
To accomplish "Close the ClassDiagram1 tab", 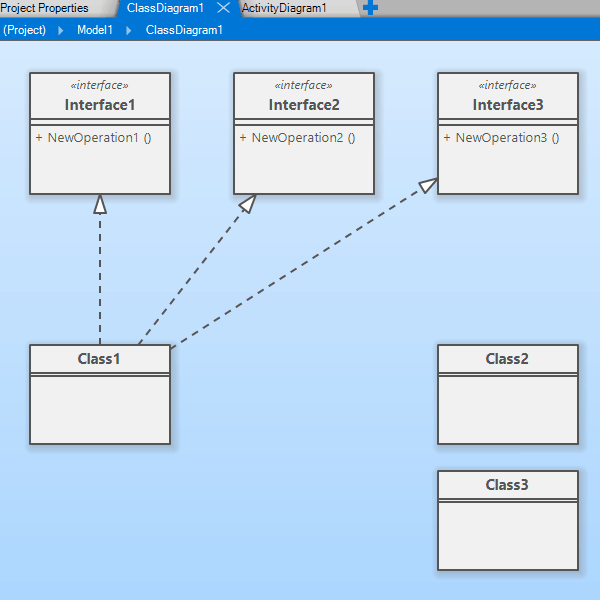I will (x=223, y=8).
